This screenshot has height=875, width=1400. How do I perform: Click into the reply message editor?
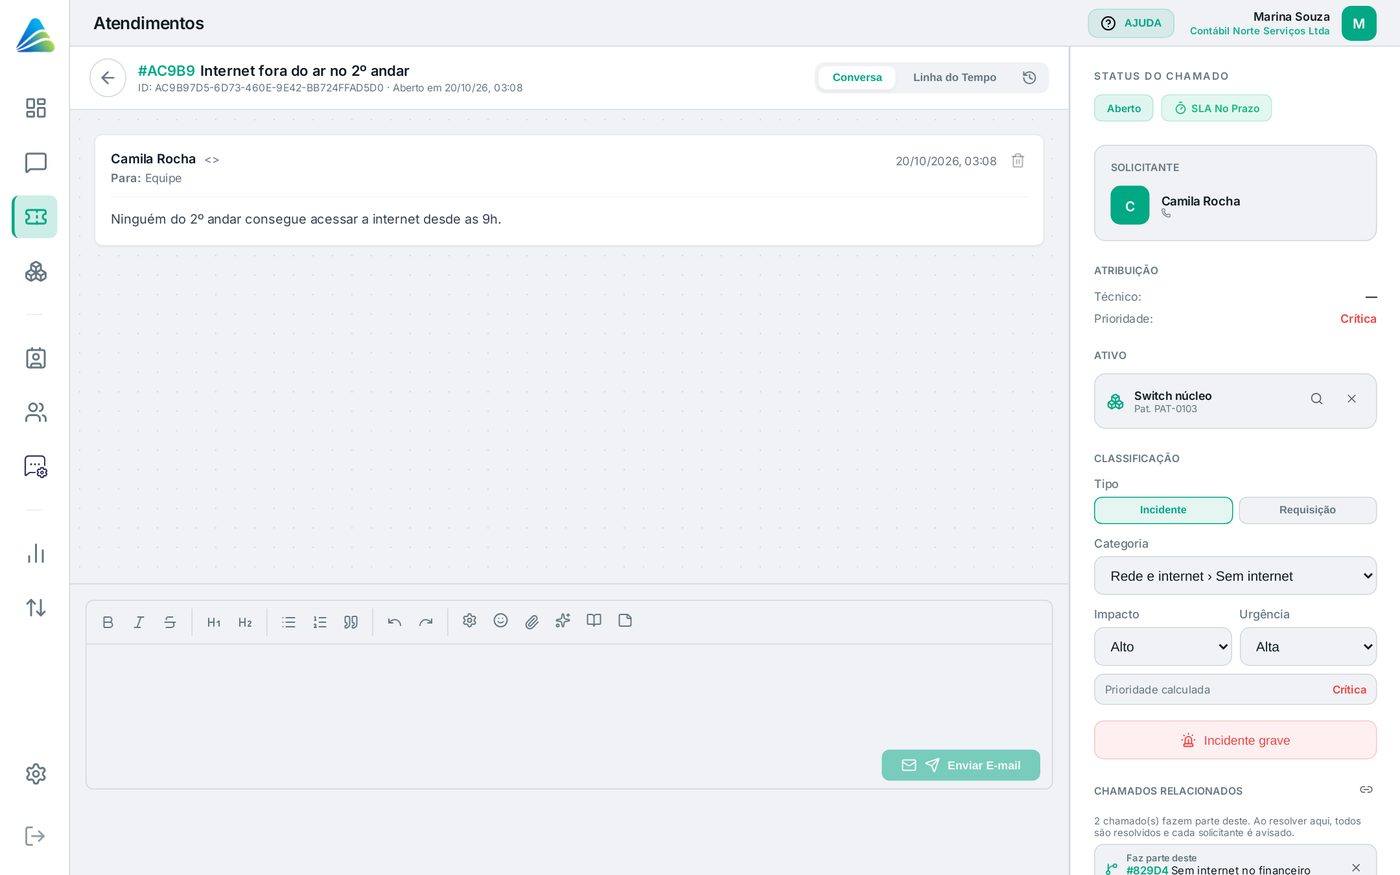coord(569,695)
